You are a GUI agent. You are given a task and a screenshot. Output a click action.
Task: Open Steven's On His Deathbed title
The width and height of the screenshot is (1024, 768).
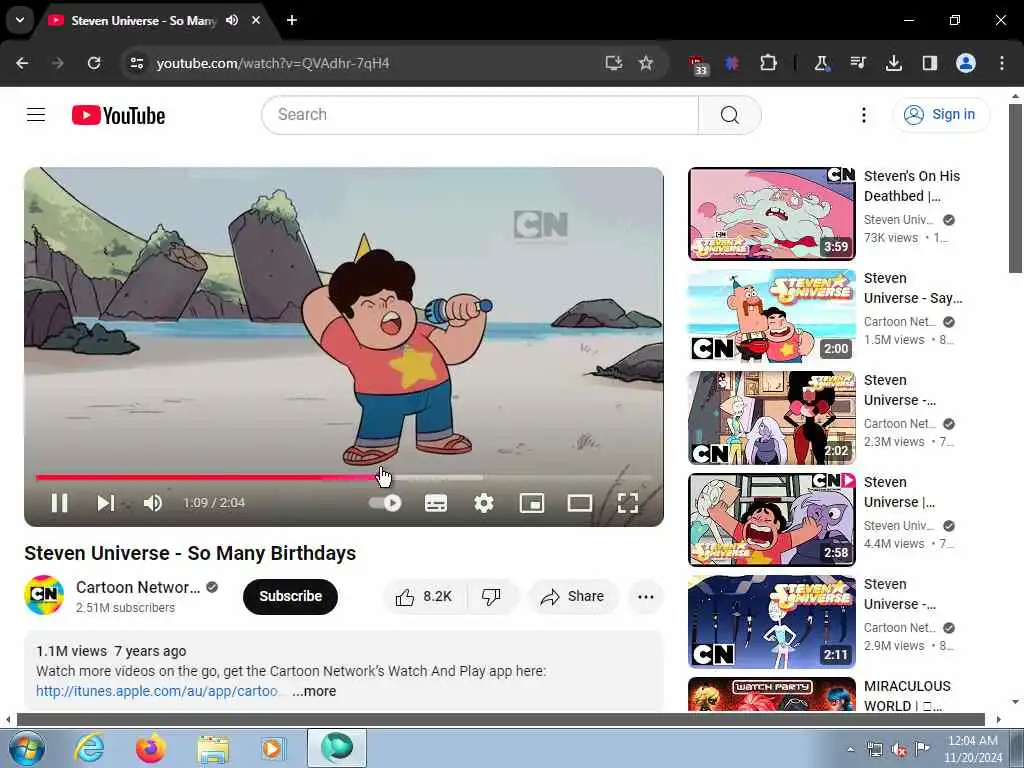912,186
